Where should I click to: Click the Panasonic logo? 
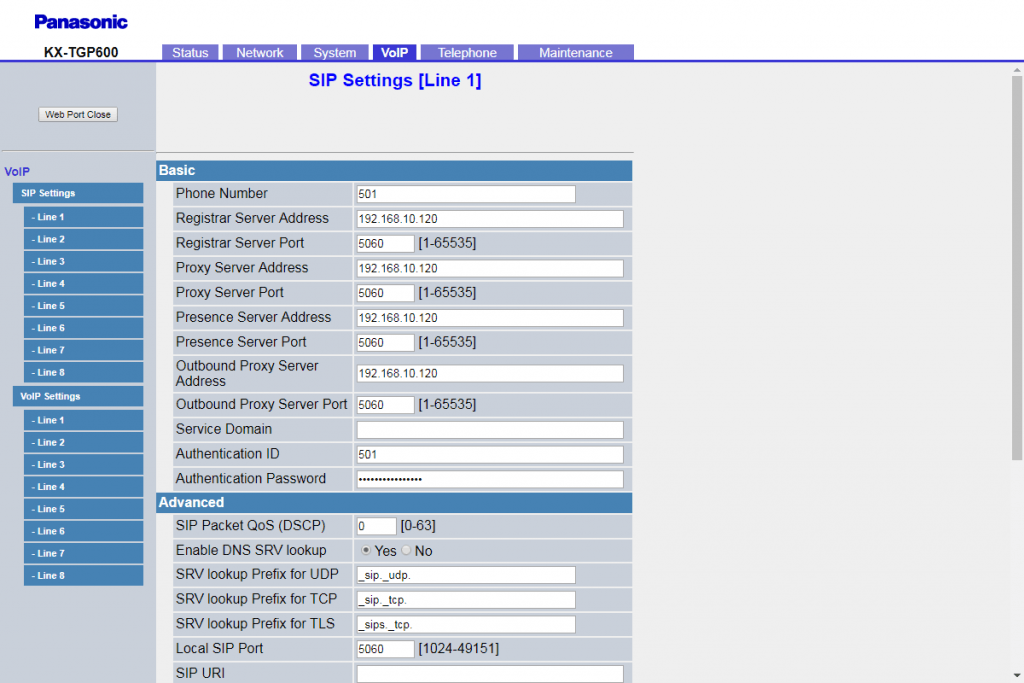click(81, 22)
